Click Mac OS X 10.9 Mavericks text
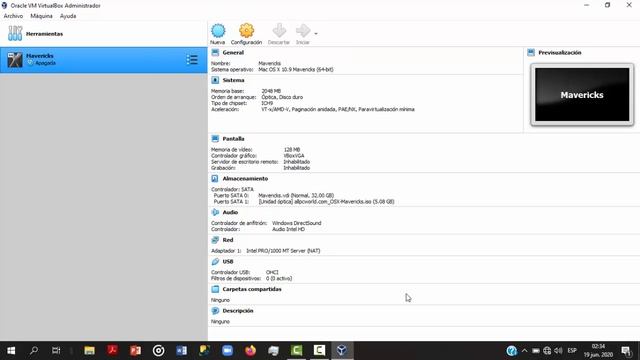The width and height of the screenshot is (640, 360). pos(296,69)
